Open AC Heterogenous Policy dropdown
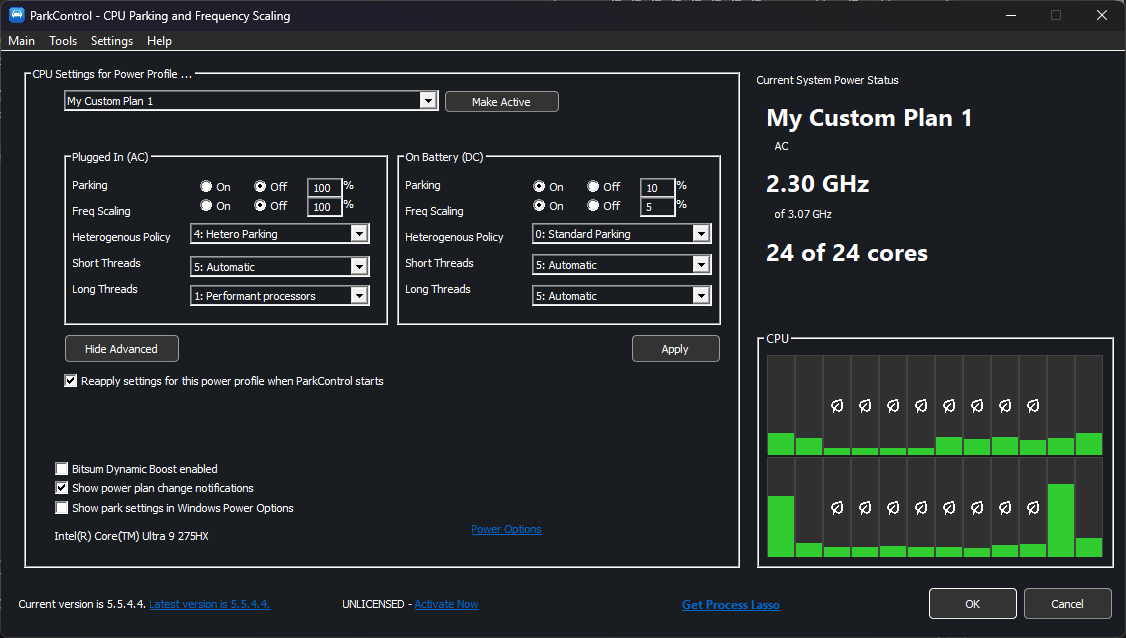The height and width of the screenshot is (638, 1126). pyautogui.click(x=280, y=234)
